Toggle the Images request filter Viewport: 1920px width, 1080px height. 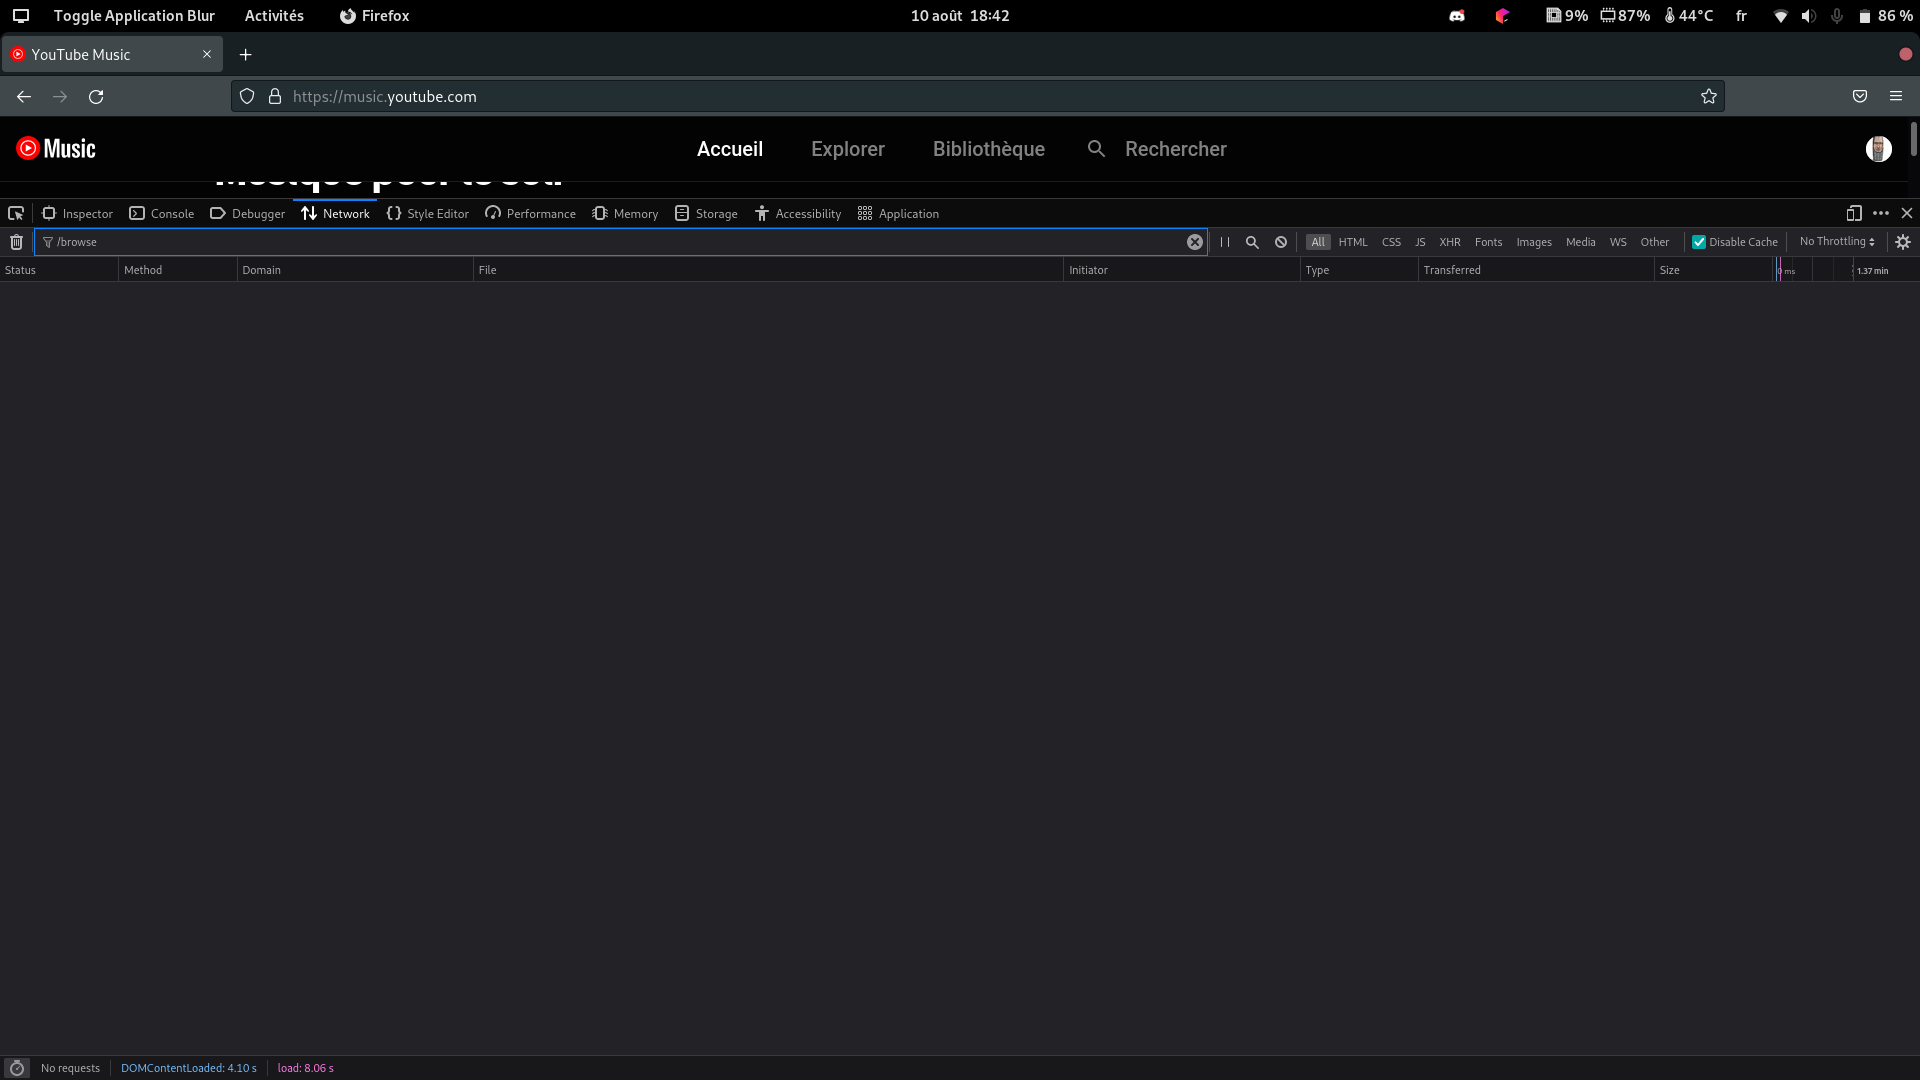point(1533,242)
